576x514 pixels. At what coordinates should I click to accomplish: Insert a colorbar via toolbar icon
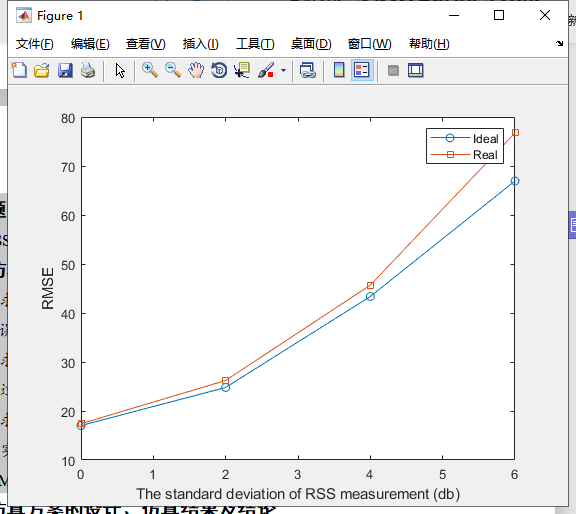[x=339, y=70]
